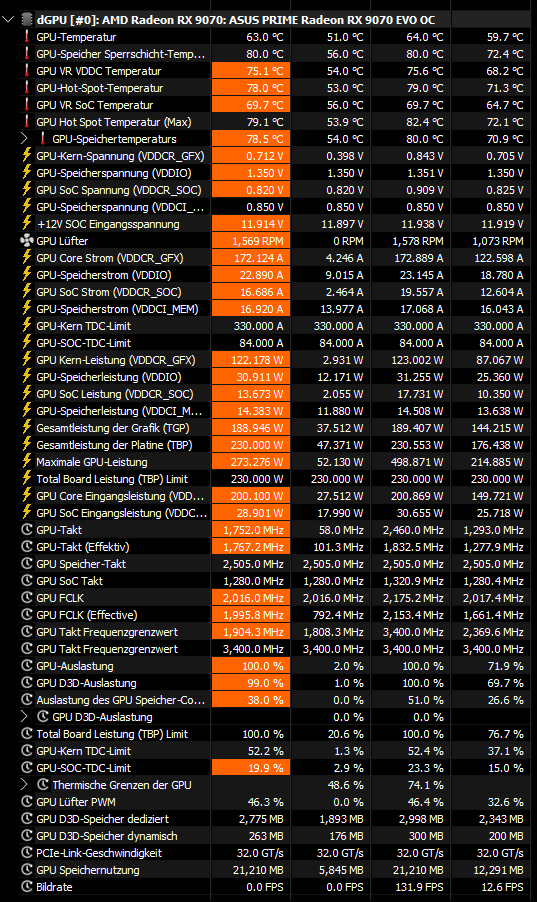The height and width of the screenshot is (902, 537).
Task: Click thermometer icon beside GPU-Speichertemperaturs
Action: click(43, 139)
